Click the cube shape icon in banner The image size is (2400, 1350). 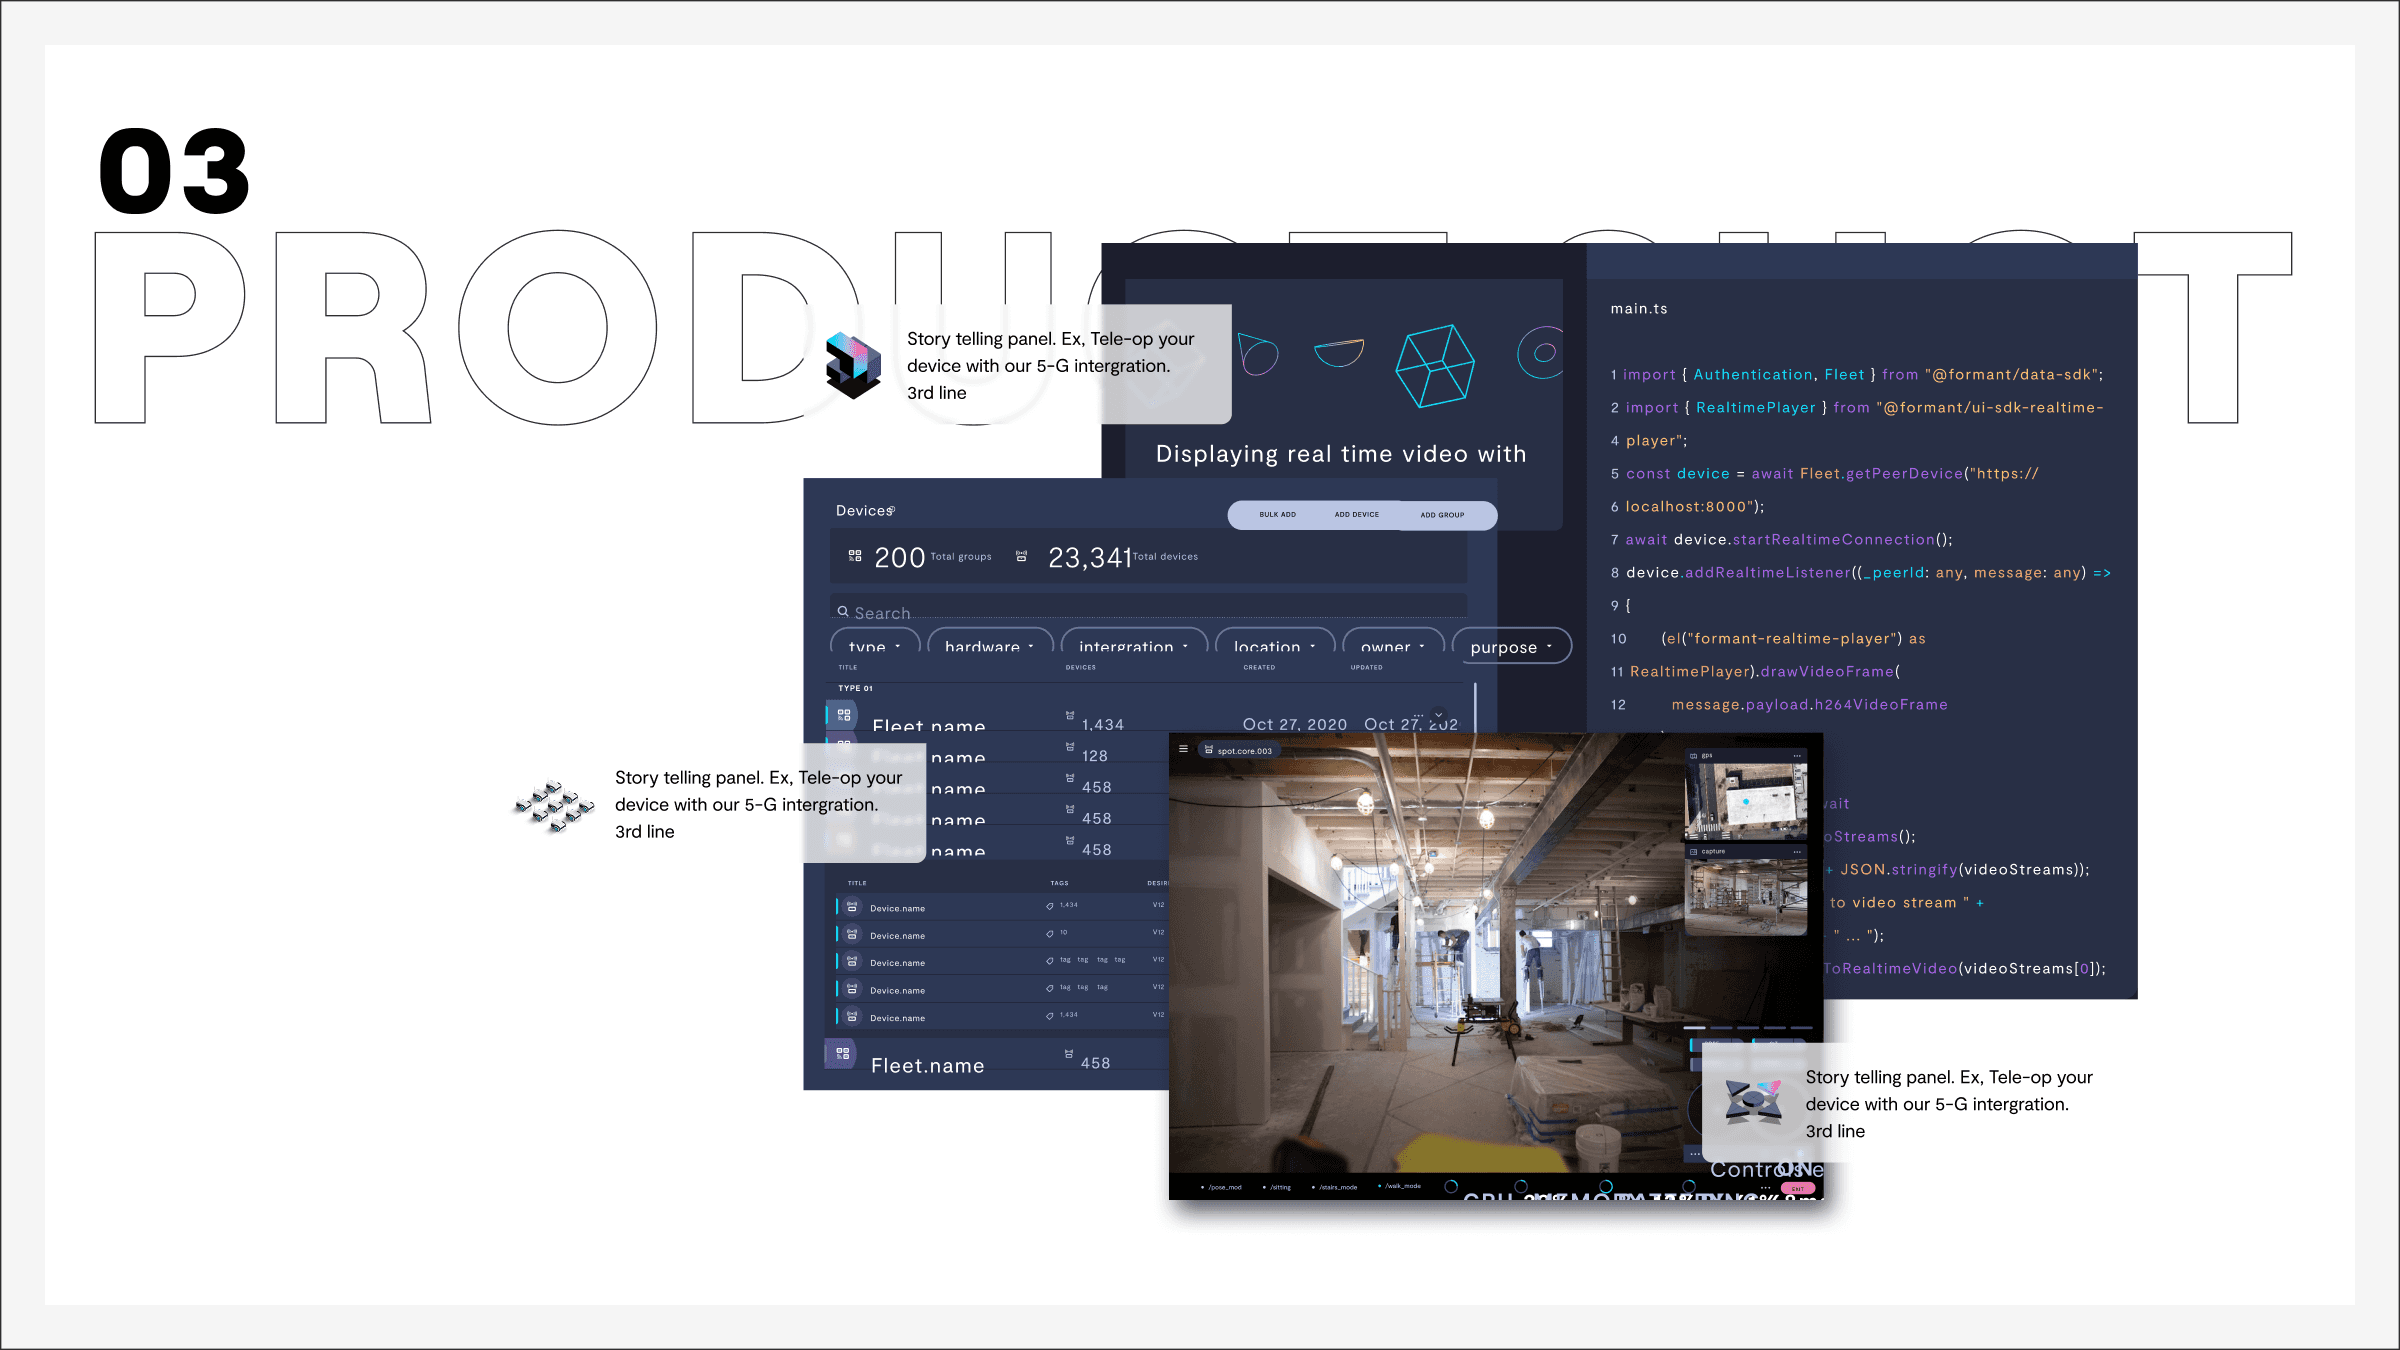1434,365
